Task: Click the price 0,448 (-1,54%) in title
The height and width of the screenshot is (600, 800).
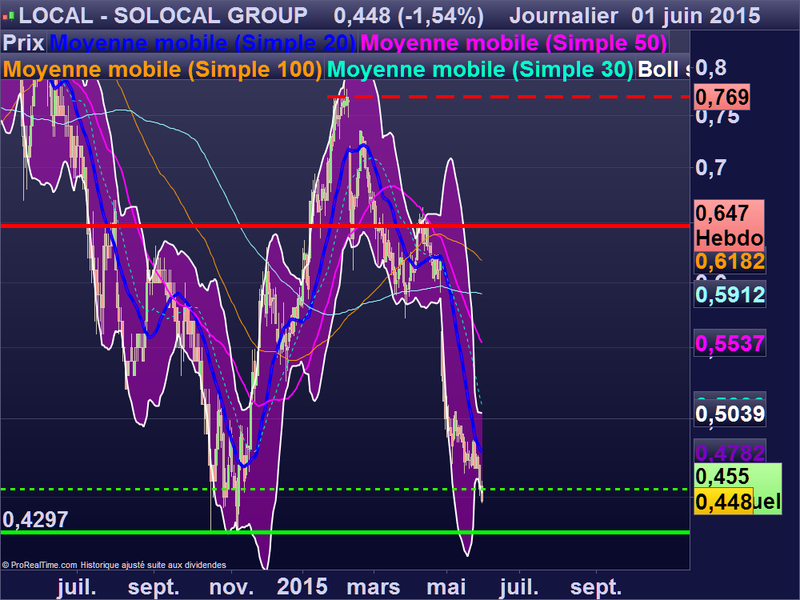Action: point(409,16)
